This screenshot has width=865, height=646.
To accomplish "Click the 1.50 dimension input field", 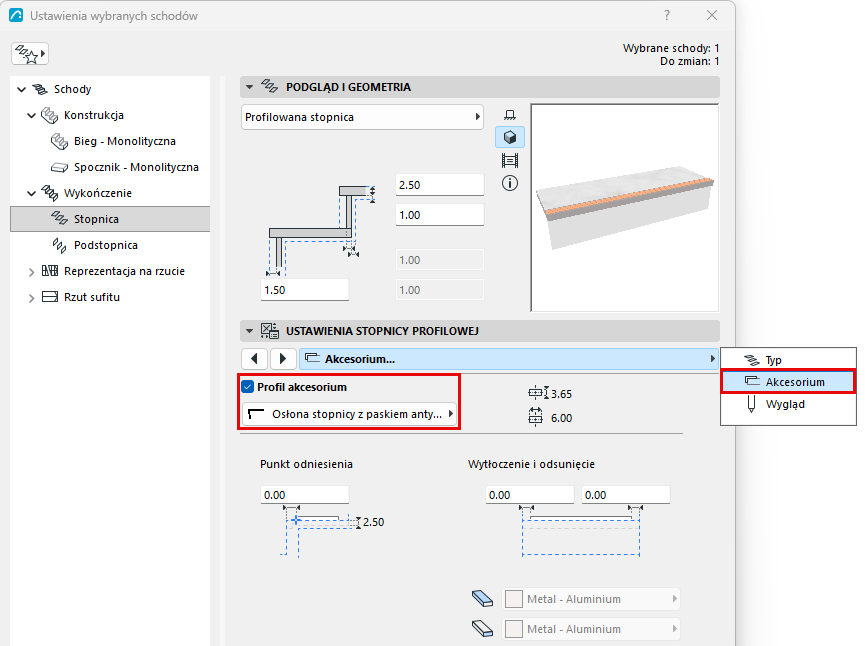I will pyautogui.click(x=305, y=290).
